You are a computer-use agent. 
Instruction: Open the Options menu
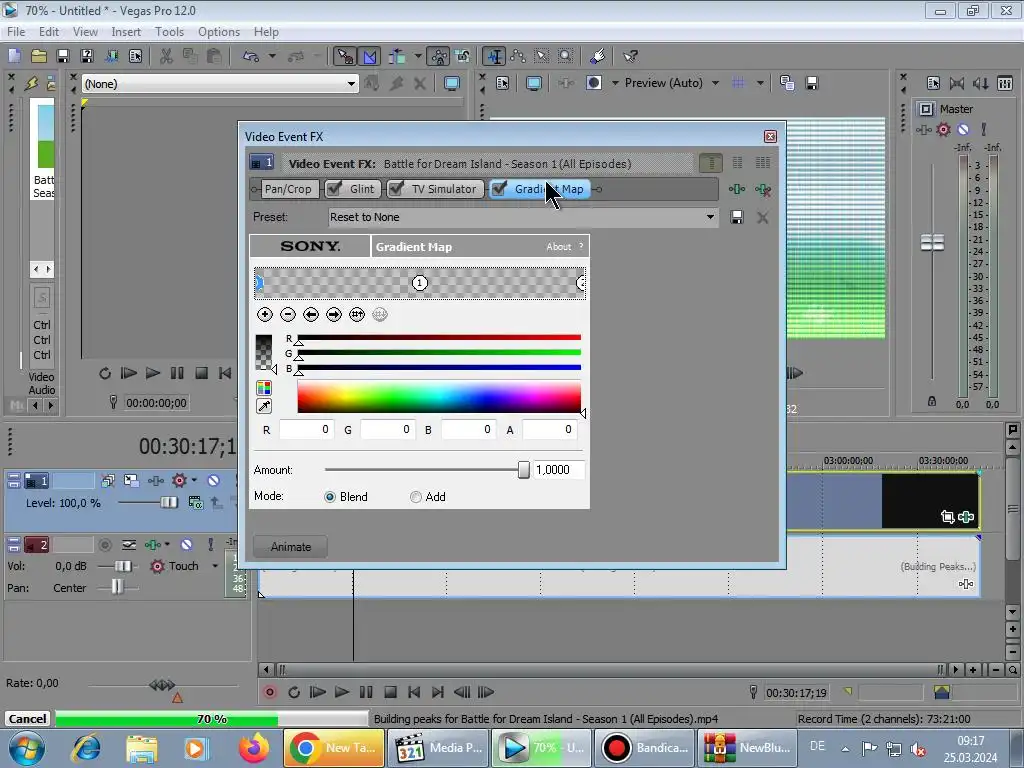point(219,31)
